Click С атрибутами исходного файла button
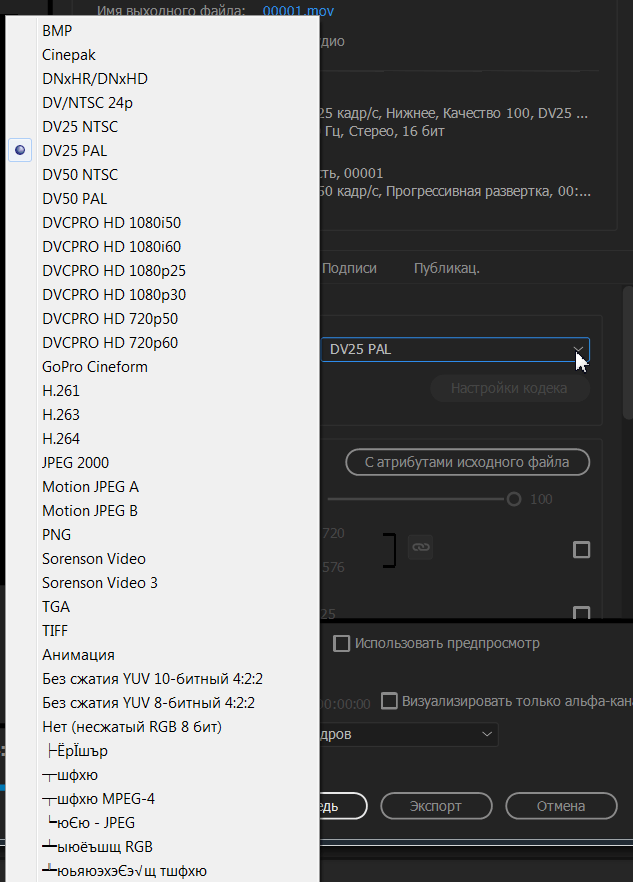This screenshot has height=882, width=633. click(x=467, y=462)
